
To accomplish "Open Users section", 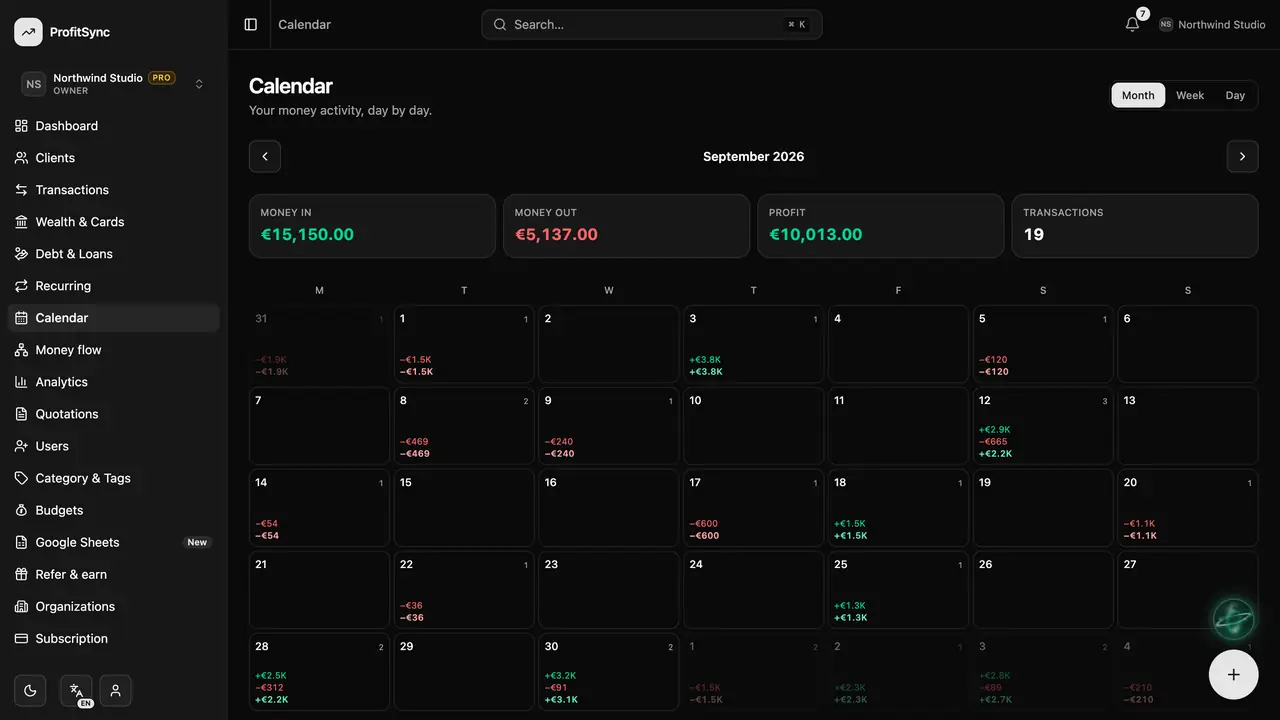I will [114, 446].
